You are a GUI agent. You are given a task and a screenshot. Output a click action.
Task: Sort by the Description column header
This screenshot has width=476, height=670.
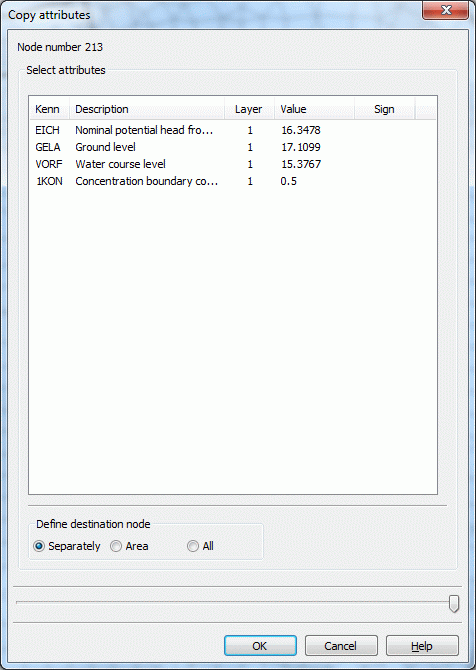[147, 109]
